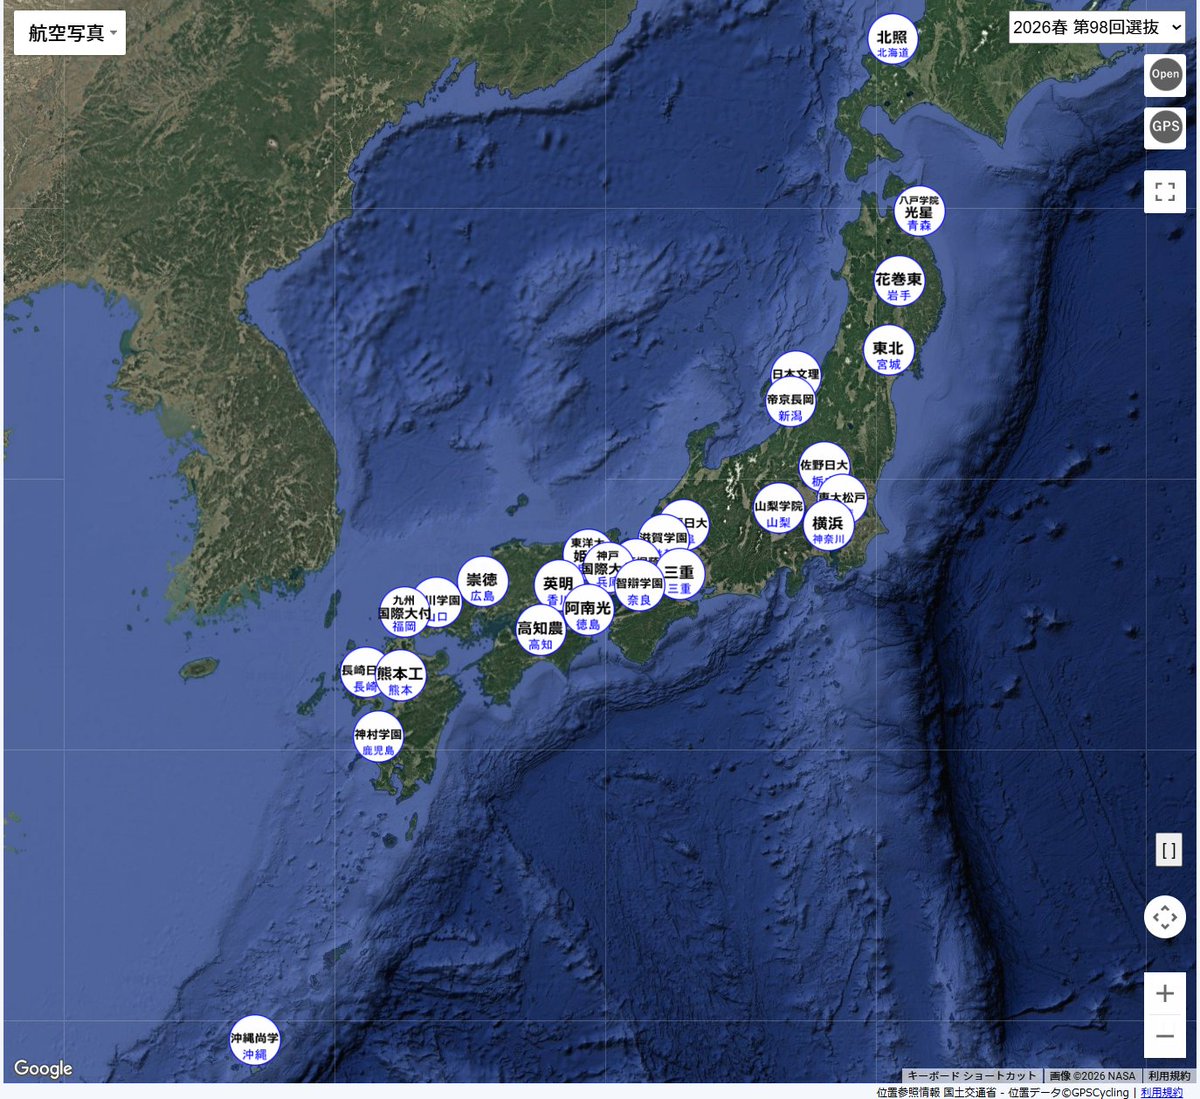1200x1099 pixels.
Task: Select the 花巻東 Iwate marker
Action: (898, 283)
